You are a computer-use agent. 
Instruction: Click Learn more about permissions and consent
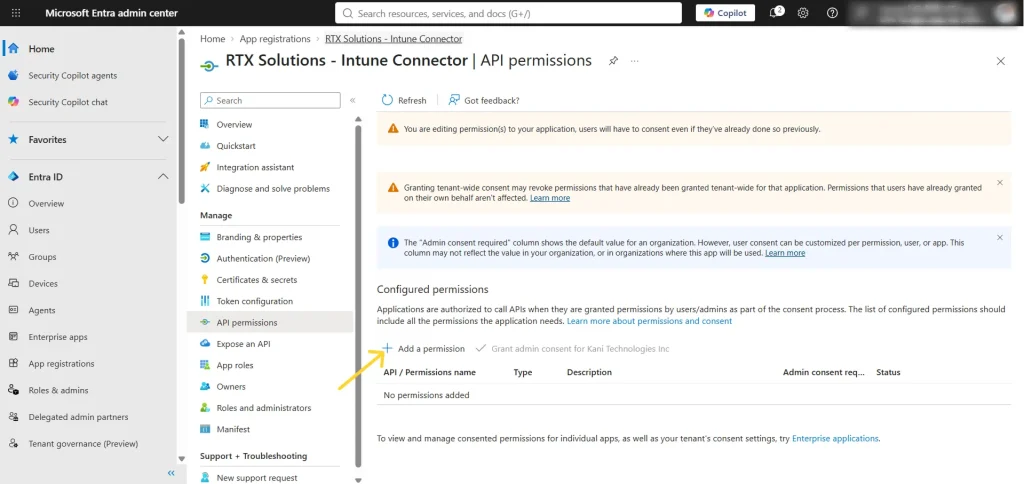pos(649,321)
